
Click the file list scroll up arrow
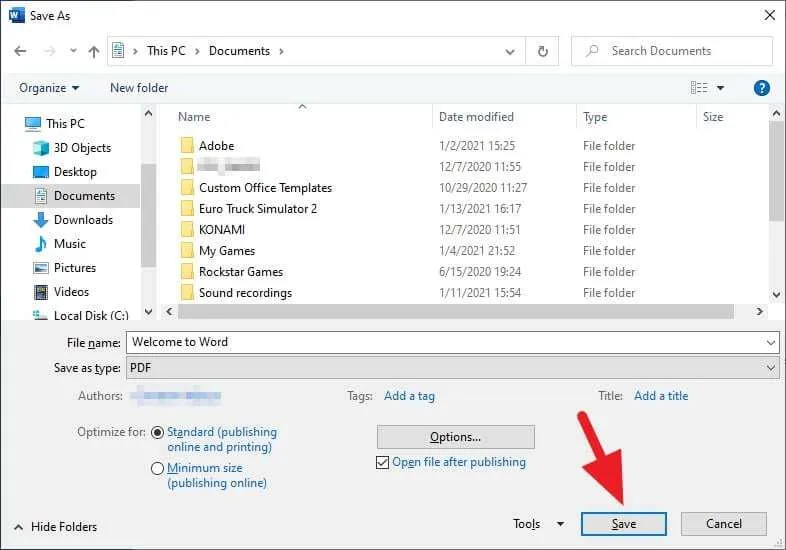pos(776,113)
